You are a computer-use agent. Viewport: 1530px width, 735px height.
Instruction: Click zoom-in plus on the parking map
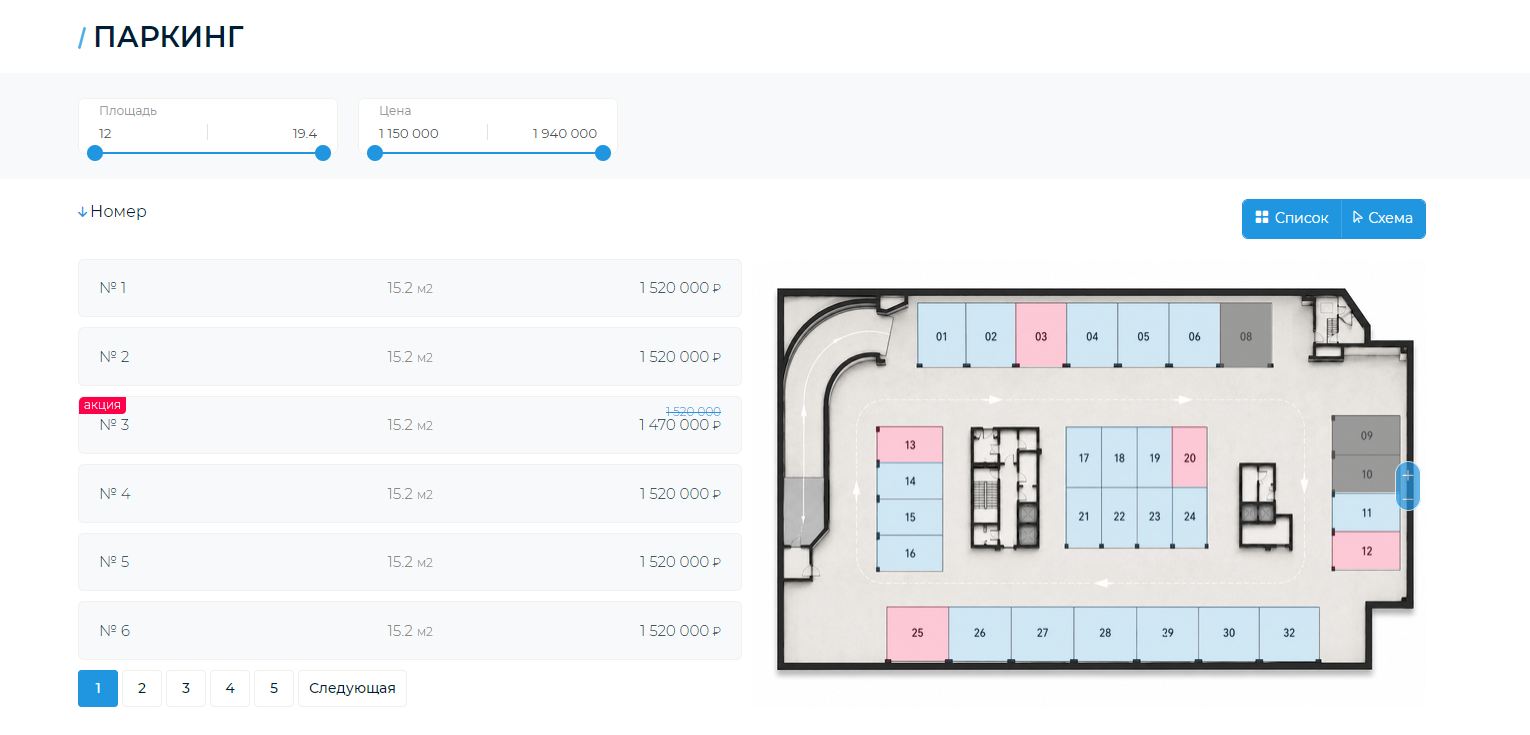1407,475
